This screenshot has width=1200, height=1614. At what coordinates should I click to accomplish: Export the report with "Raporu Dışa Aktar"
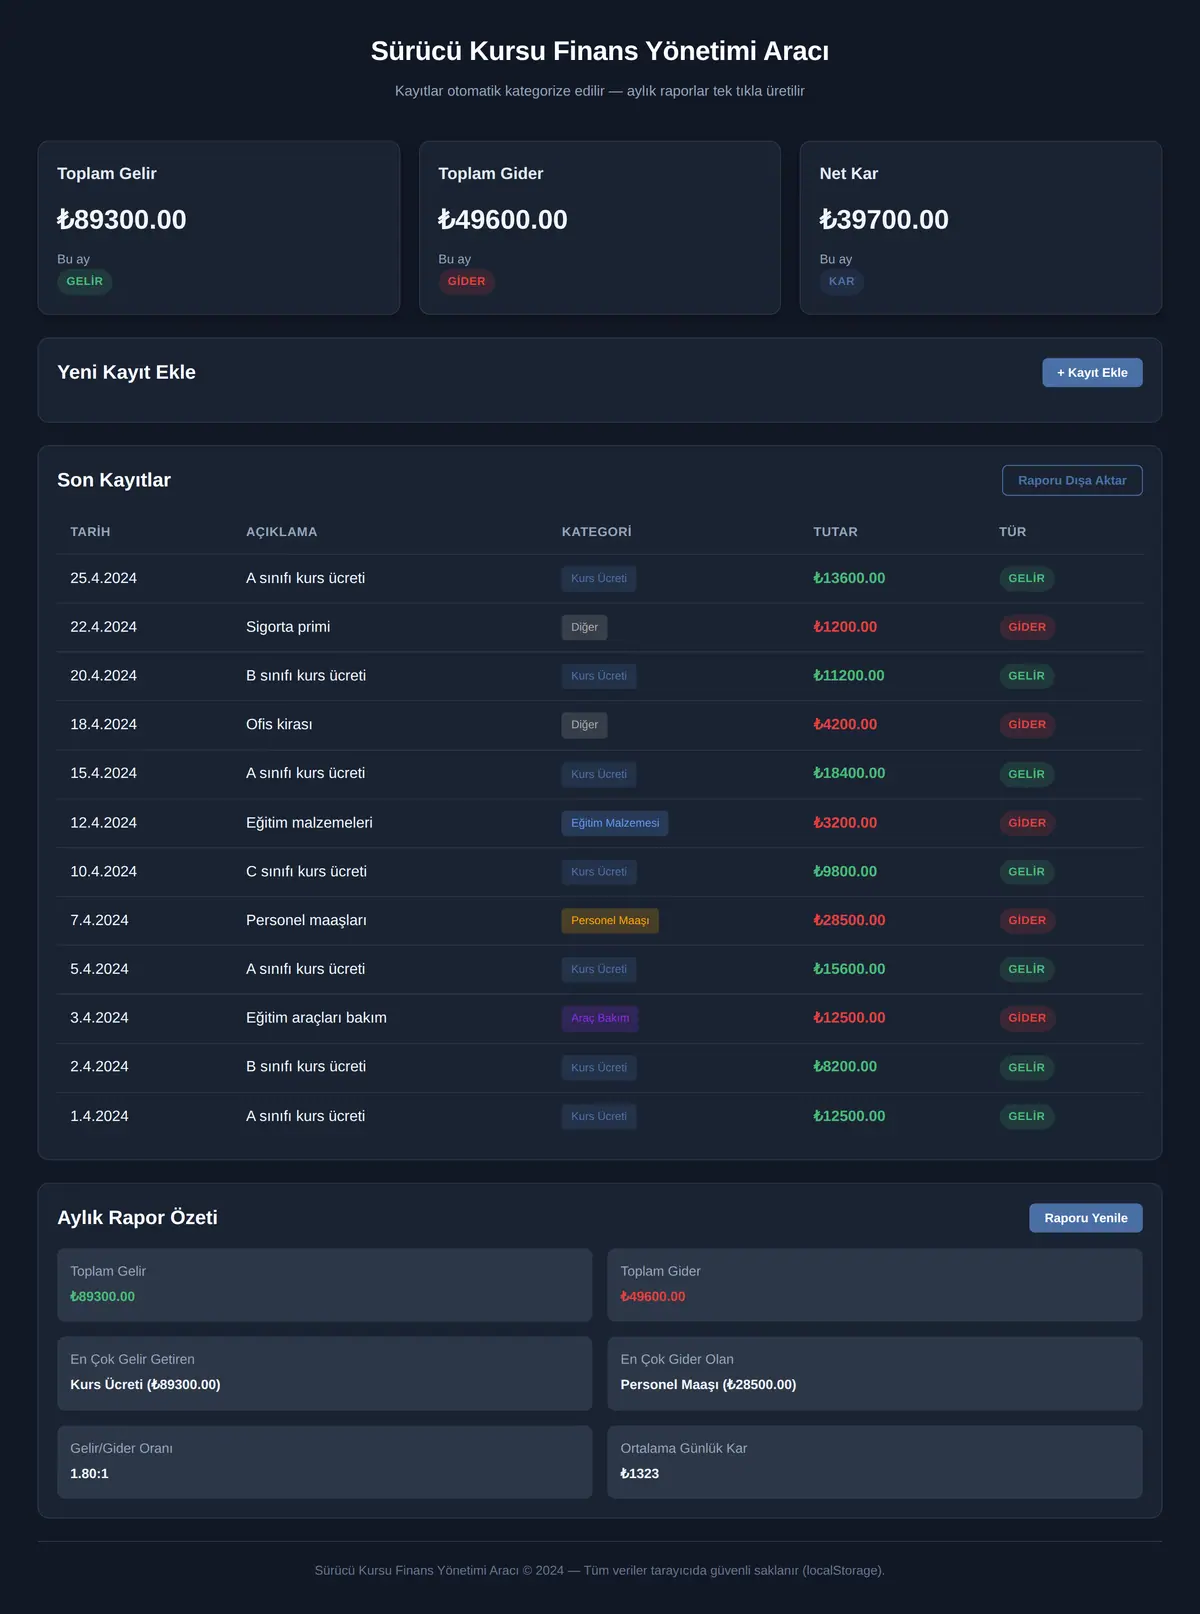(1072, 480)
